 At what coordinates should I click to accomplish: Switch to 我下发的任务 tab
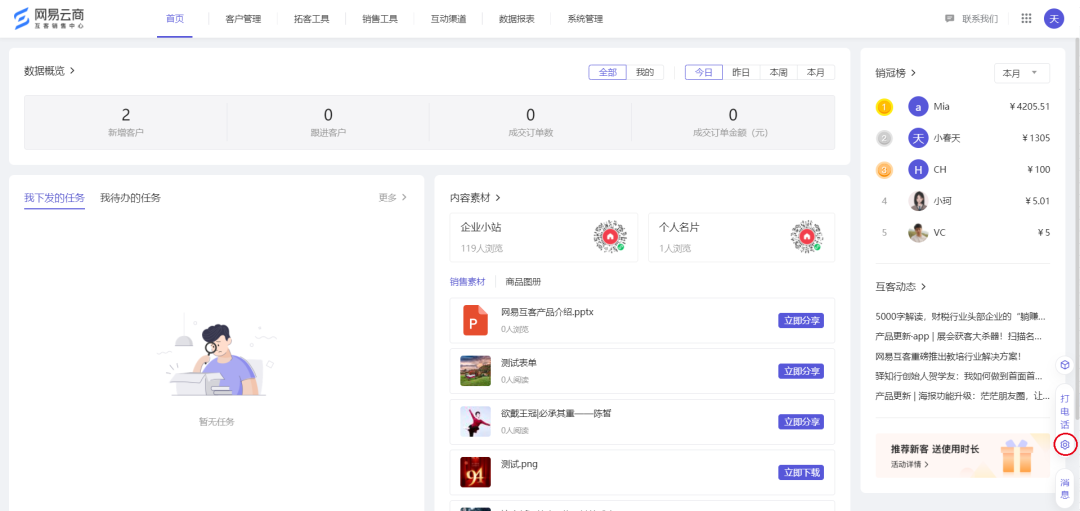point(54,198)
